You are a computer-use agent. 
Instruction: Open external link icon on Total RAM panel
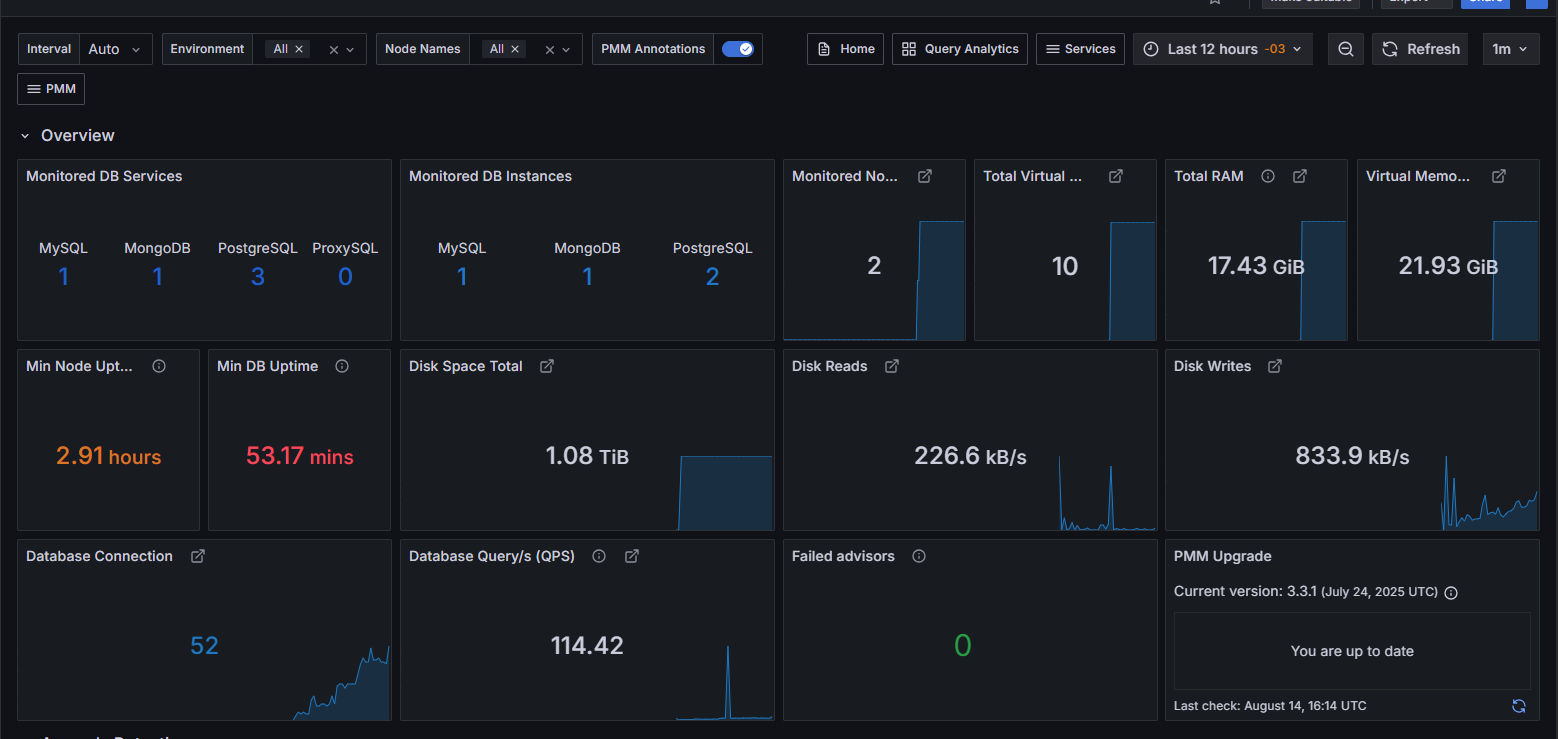(x=1300, y=176)
